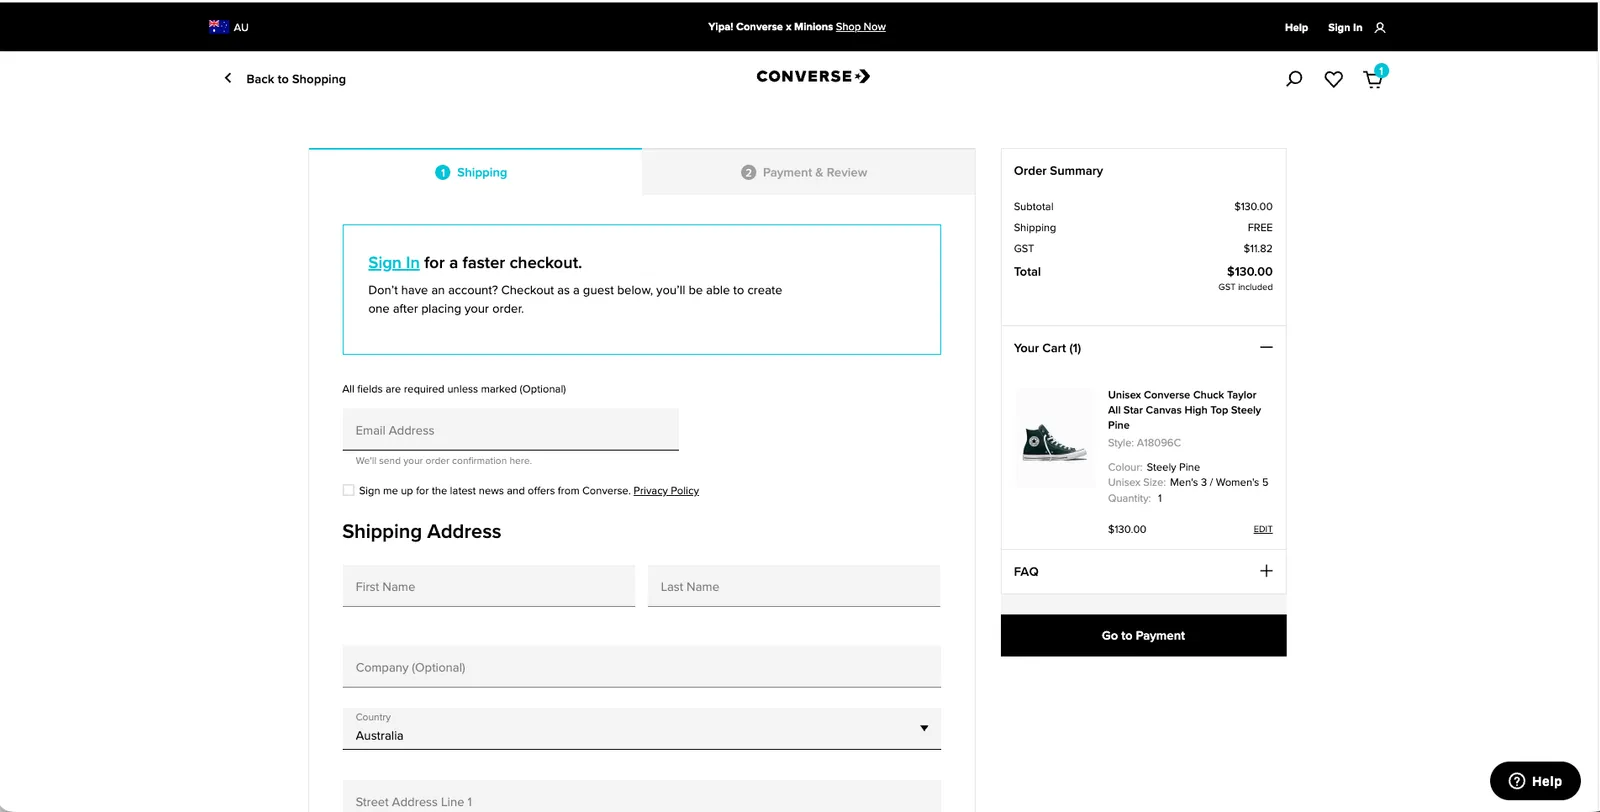Click the Chuck Taylor shoe thumbnail
Viewport: 1600px width, 812px height.
(1055, 438)
